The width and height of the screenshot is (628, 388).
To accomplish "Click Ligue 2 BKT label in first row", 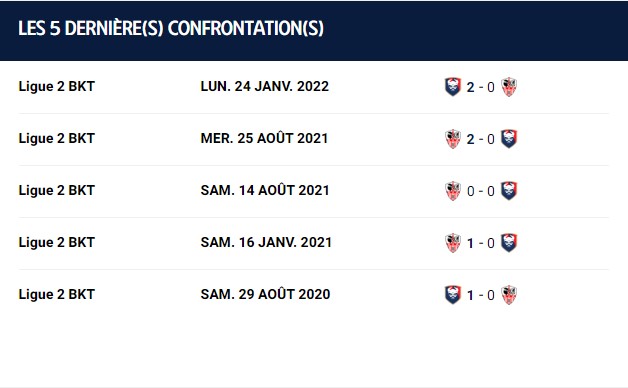I will pyautogui.click(x=56, y=86).
